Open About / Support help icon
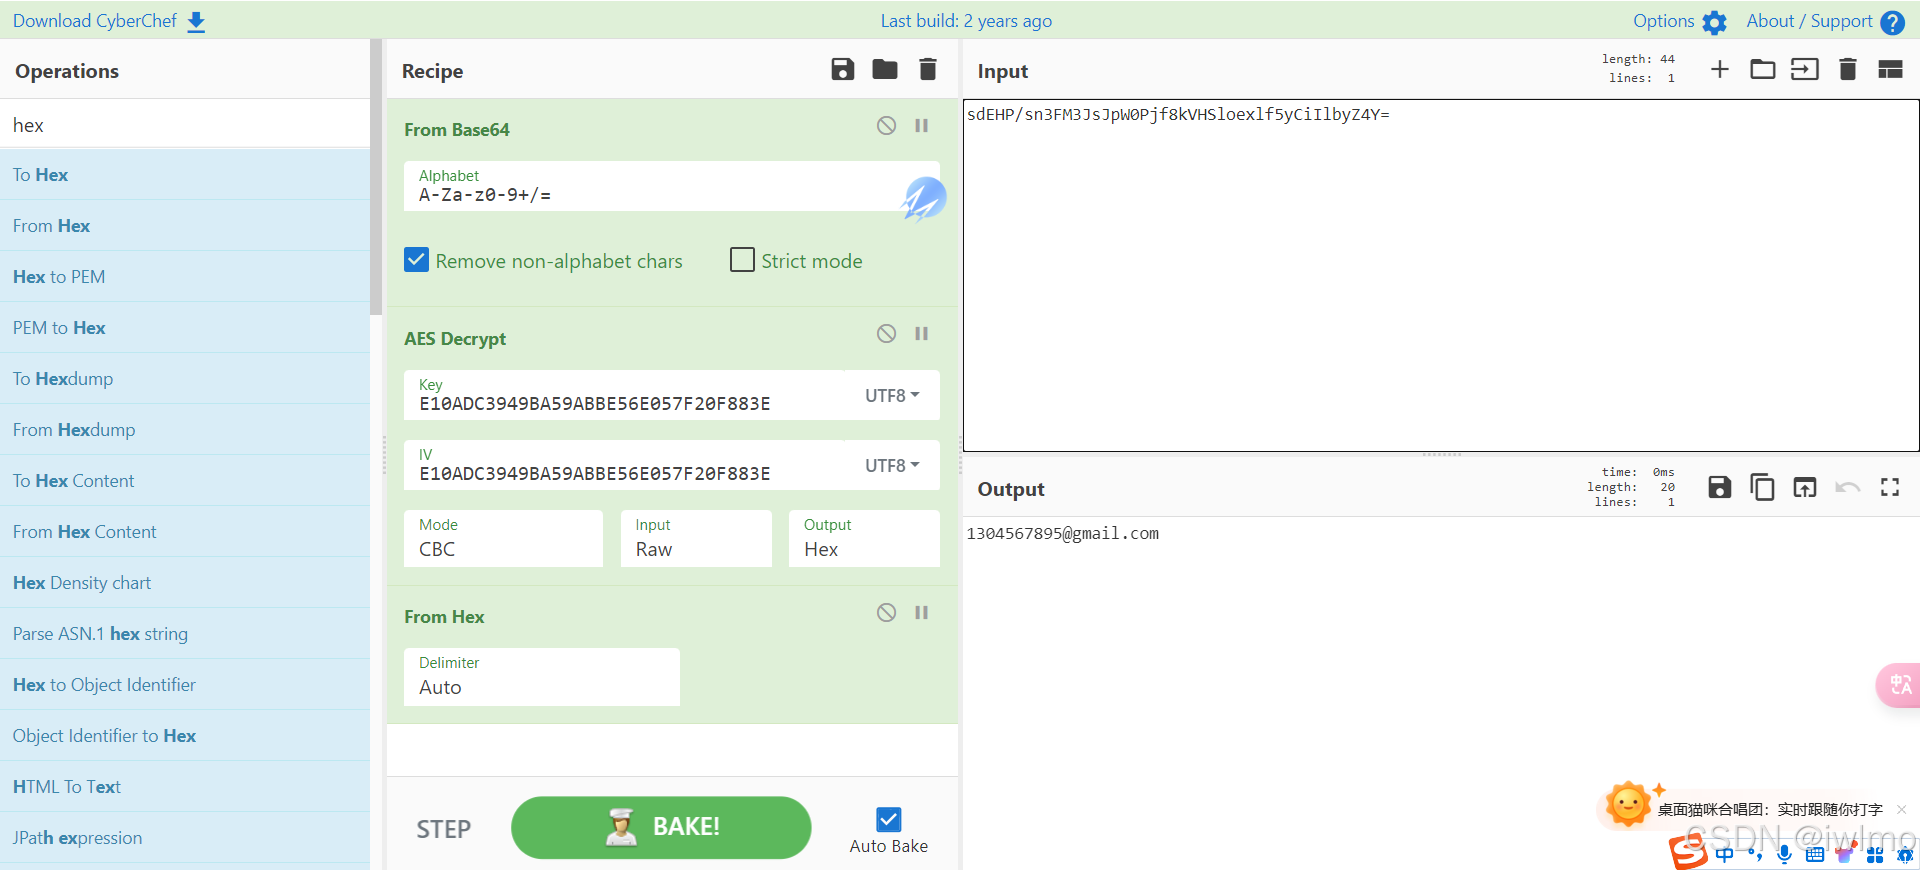The width and height of the screenshot is (1920, 870). [1892, 22]
